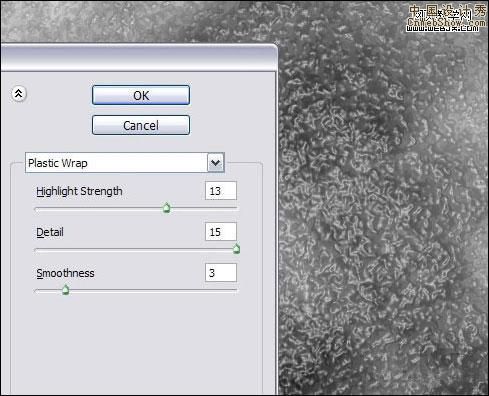Collapse the filter thumbnails with the double-chevron icon
Screen dimensions: 489x396
coord(19,94)
